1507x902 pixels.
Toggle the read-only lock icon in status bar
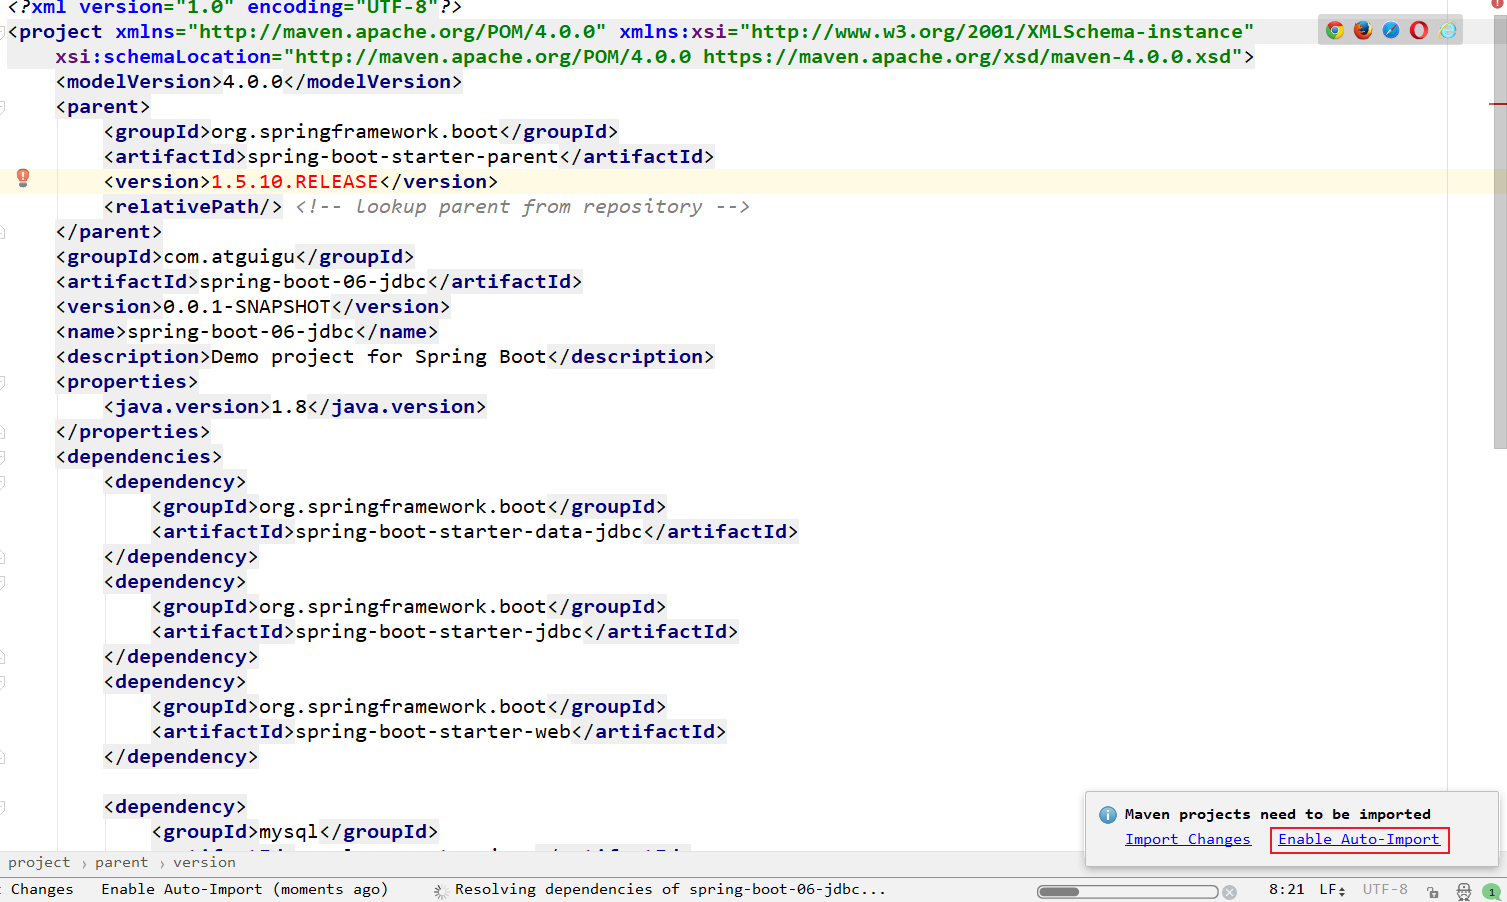tap(1433, 891)
